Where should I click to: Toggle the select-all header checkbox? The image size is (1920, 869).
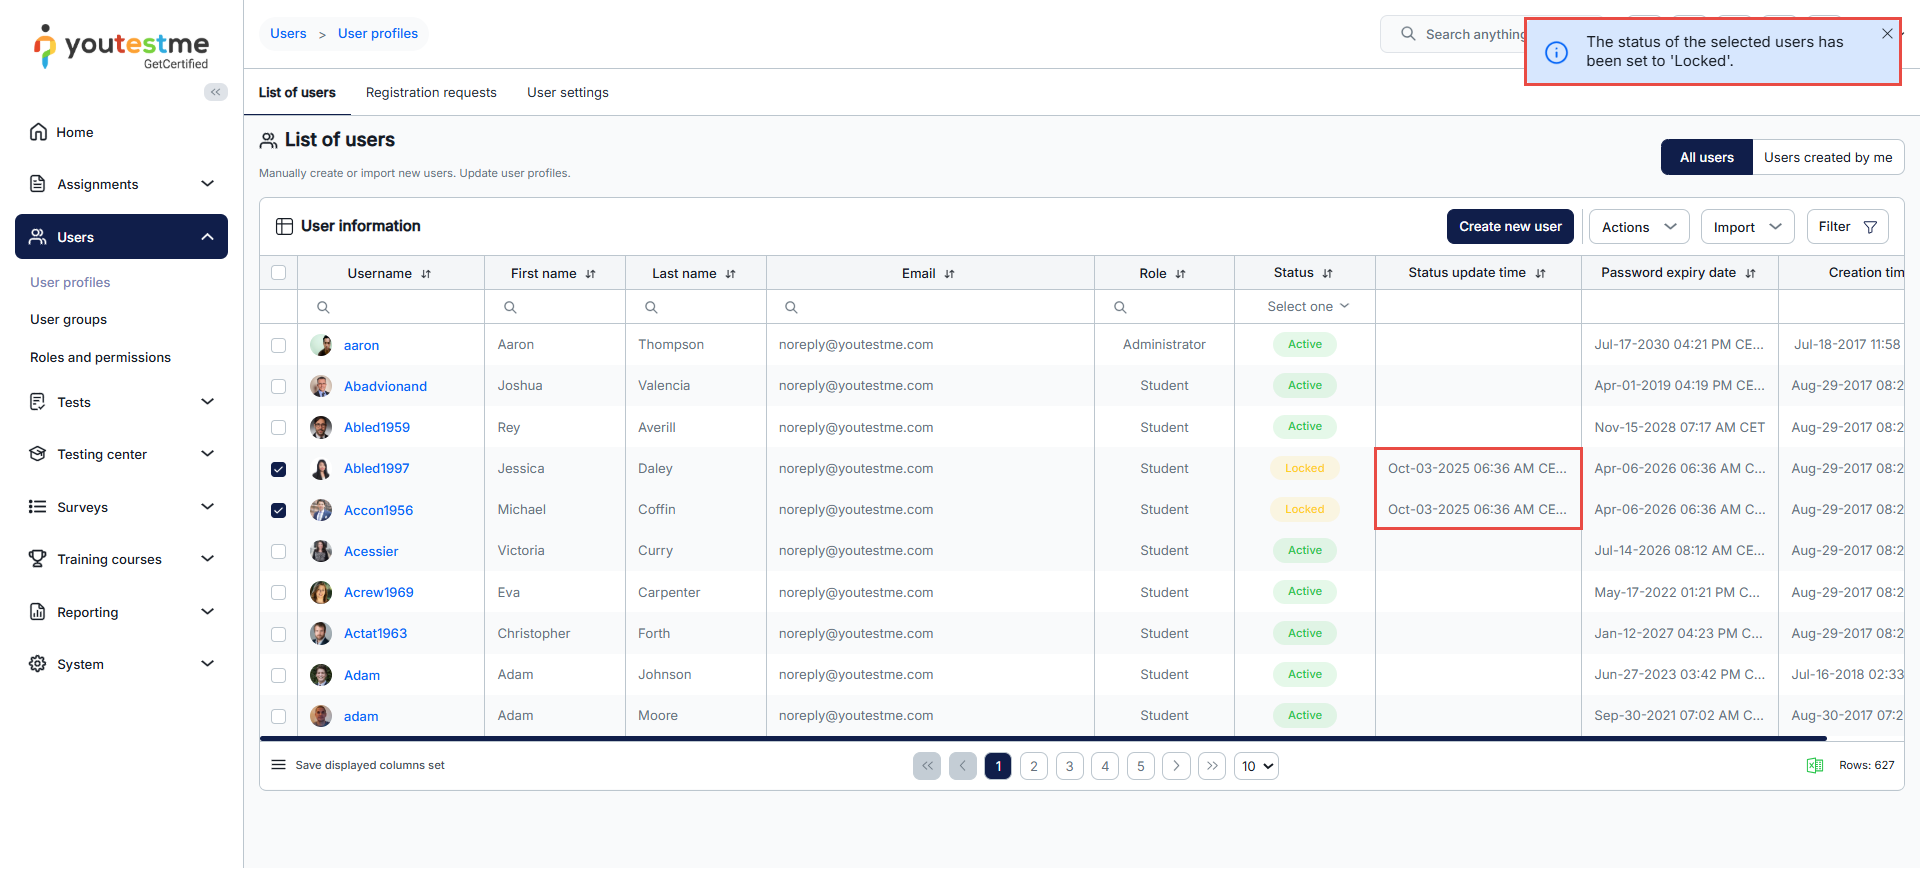(x=279, y=273)
